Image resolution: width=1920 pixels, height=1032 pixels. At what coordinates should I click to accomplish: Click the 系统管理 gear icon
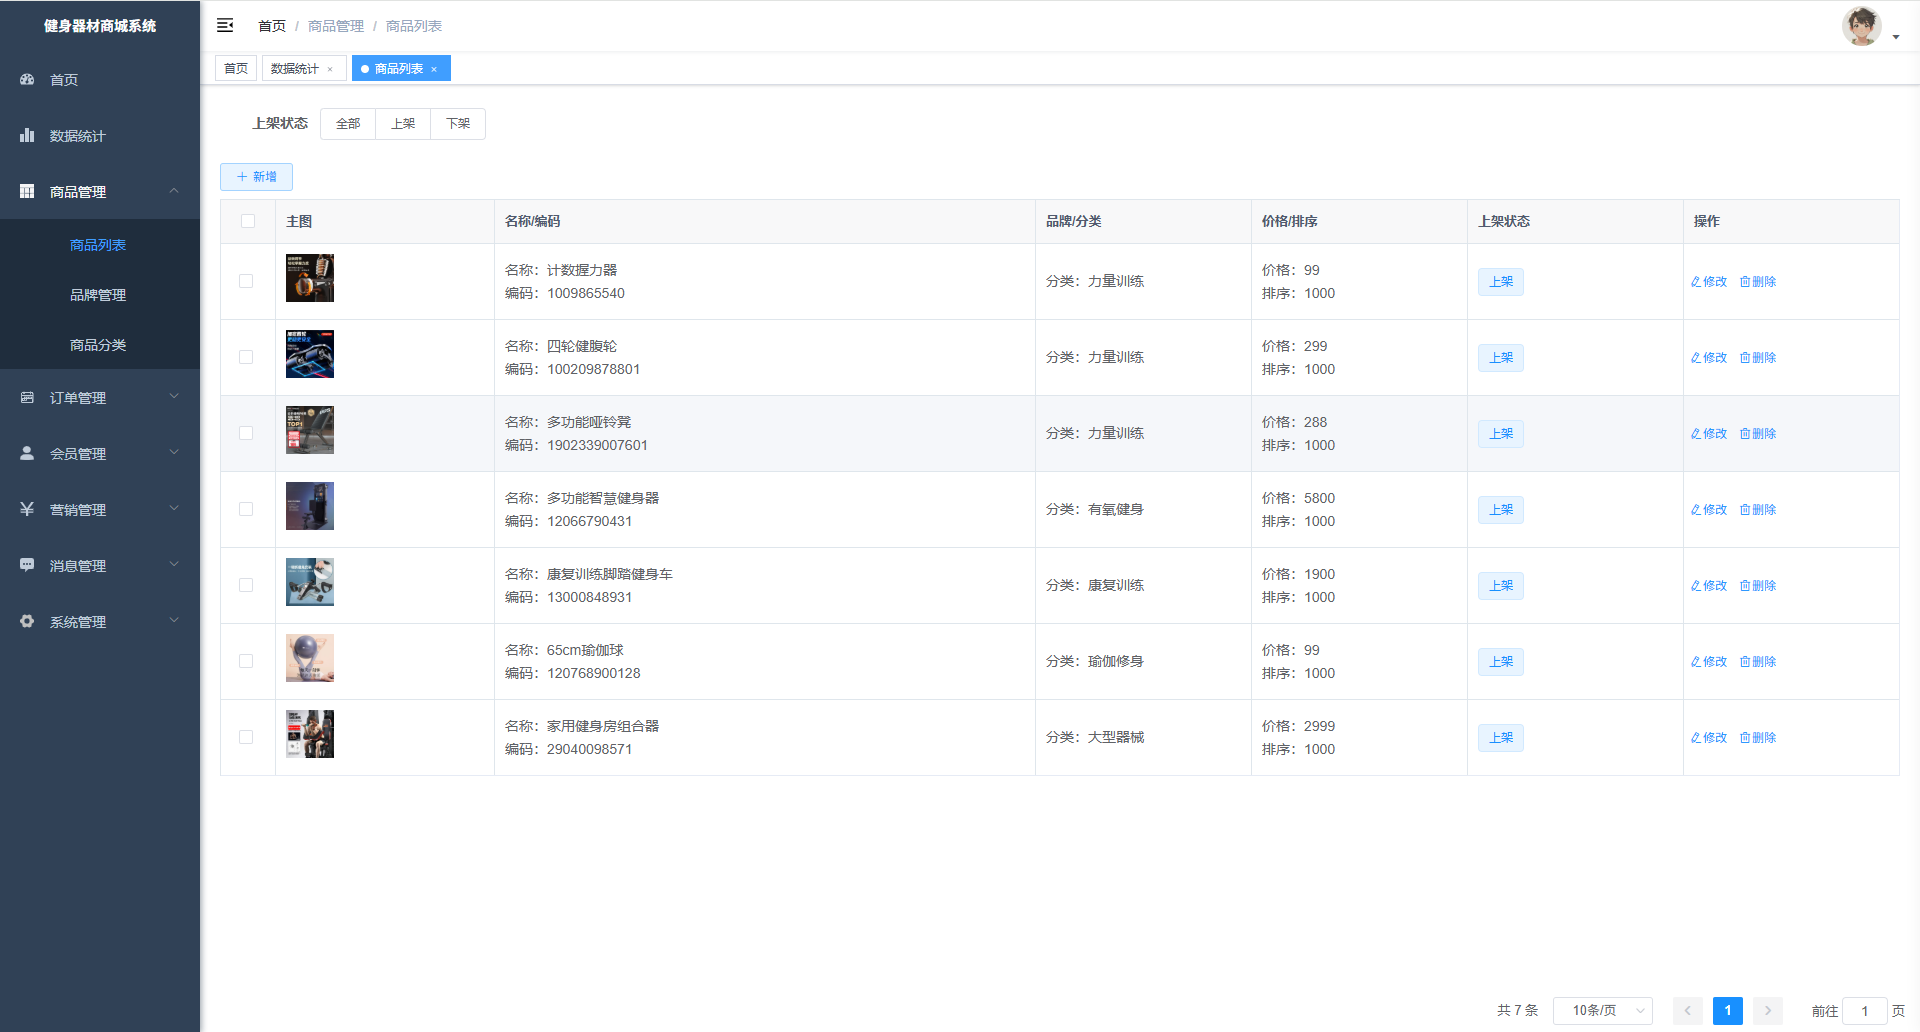[x=27, y=621]
